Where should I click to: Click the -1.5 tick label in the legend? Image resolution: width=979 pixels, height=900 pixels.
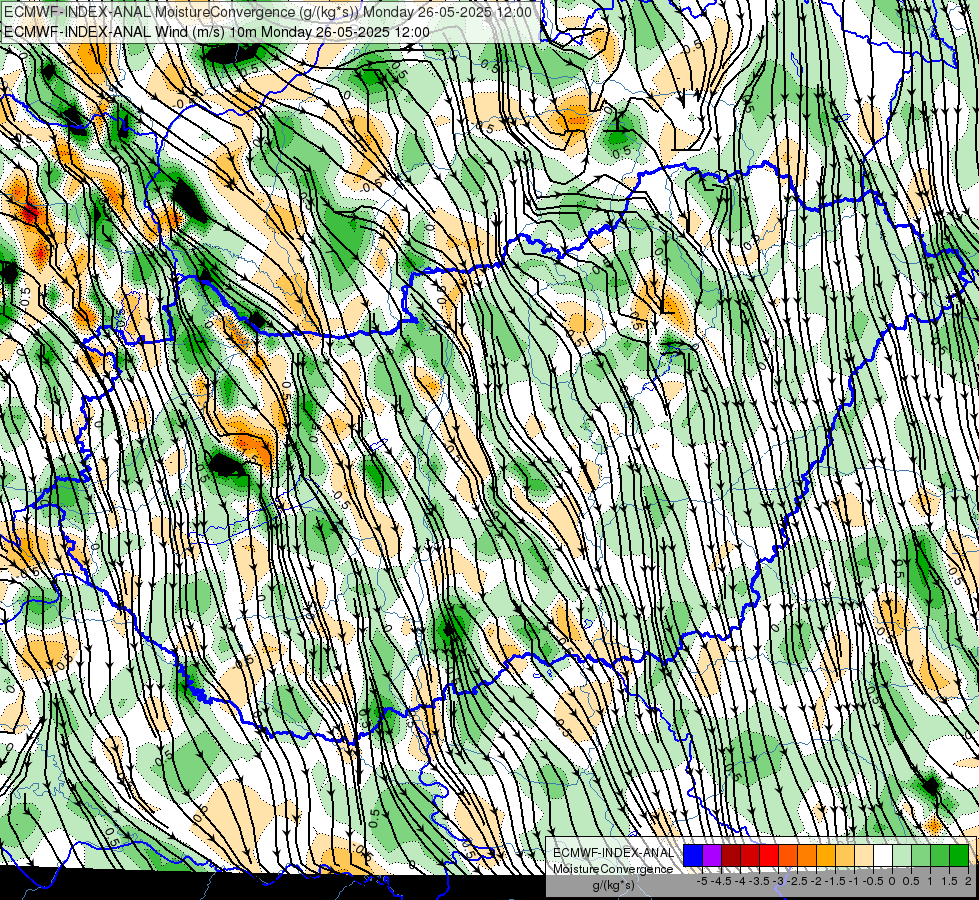[835, 881]
